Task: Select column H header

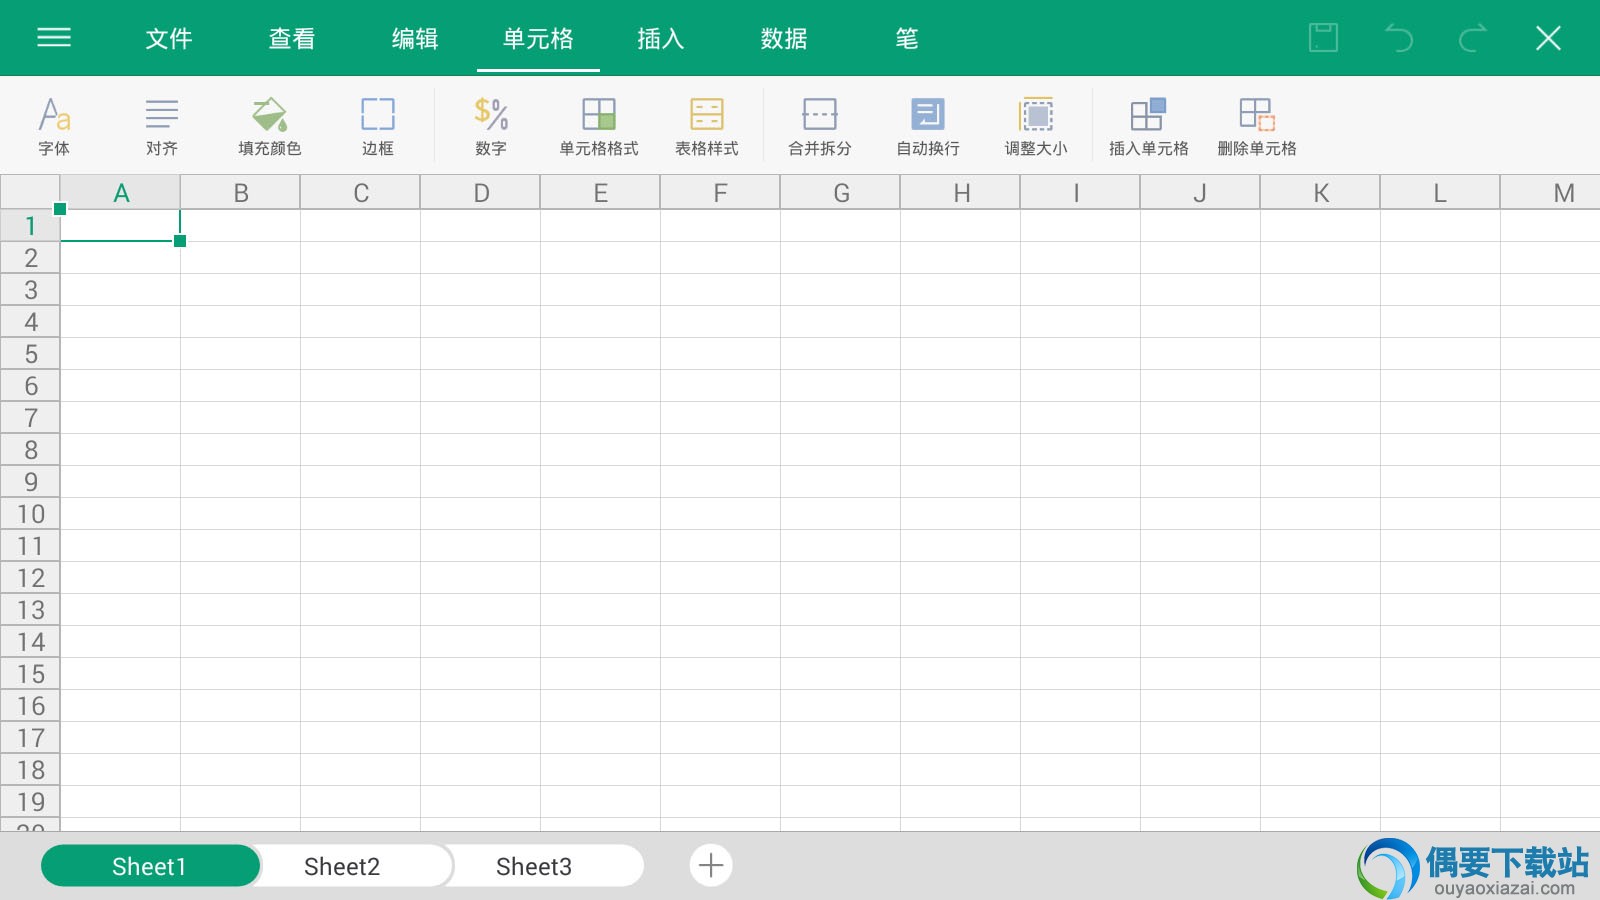Action: click(960, 193)
